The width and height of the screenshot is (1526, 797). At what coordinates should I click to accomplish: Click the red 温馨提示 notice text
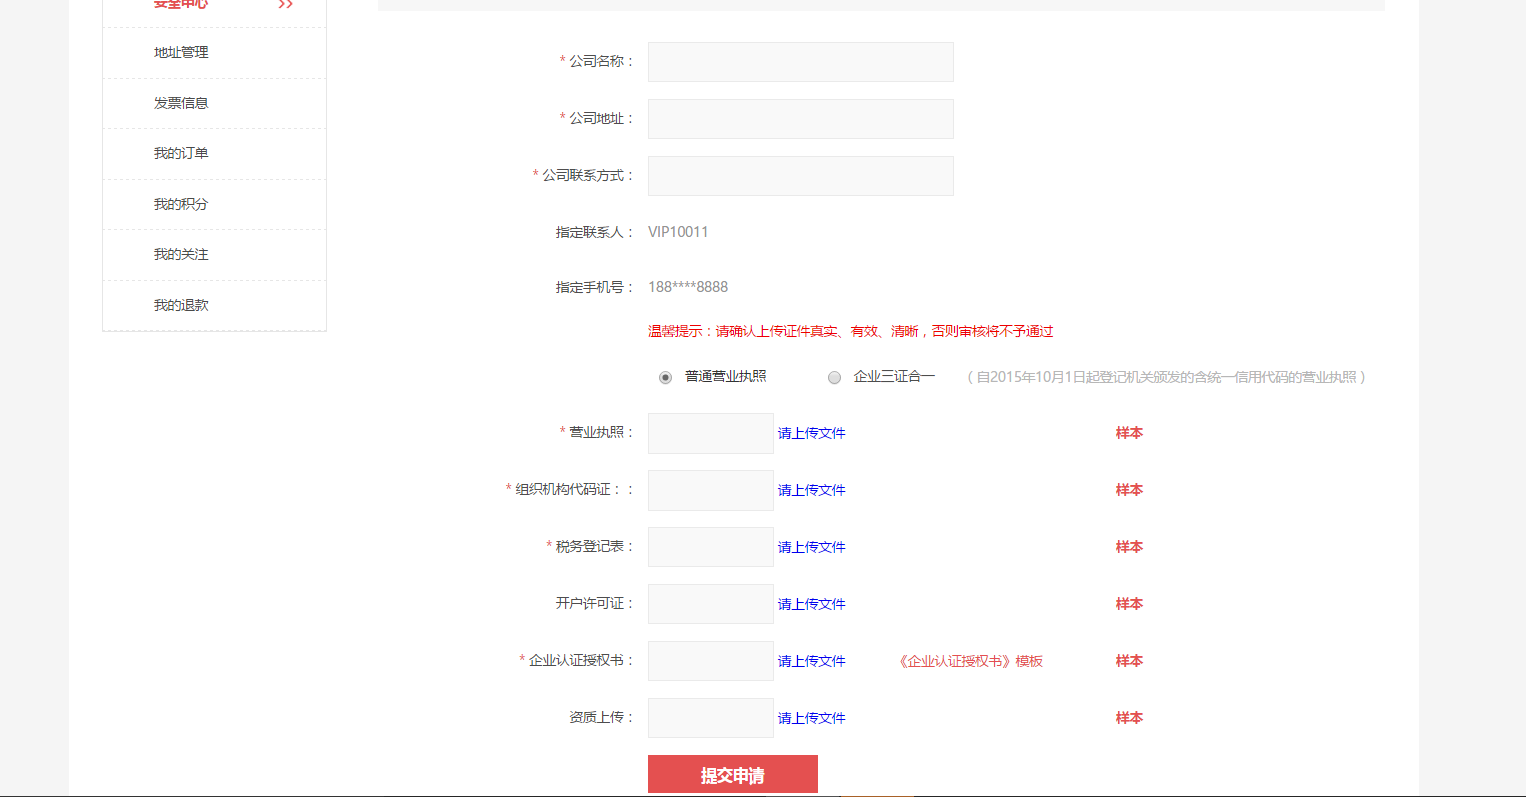tap(851, 331)
